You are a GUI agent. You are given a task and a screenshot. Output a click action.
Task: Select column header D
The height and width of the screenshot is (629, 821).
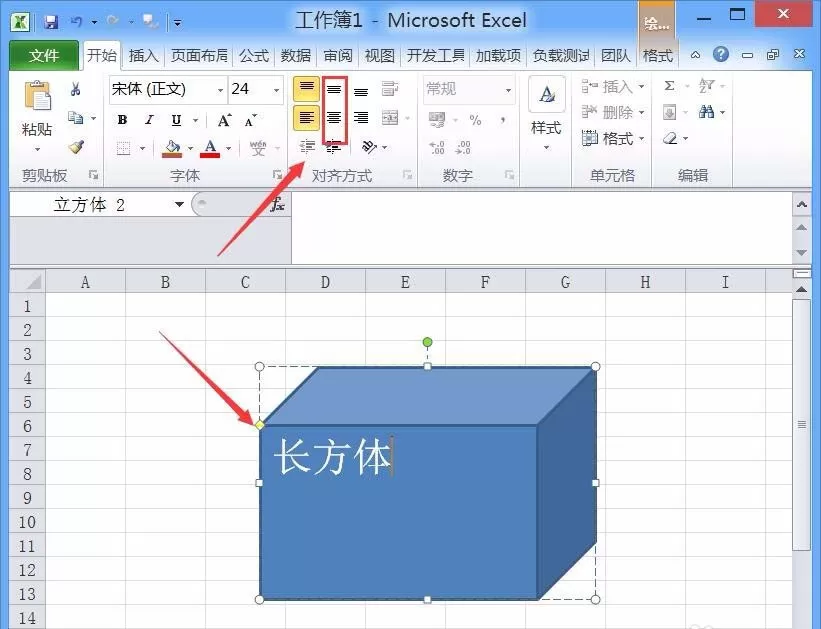[325, 282]
